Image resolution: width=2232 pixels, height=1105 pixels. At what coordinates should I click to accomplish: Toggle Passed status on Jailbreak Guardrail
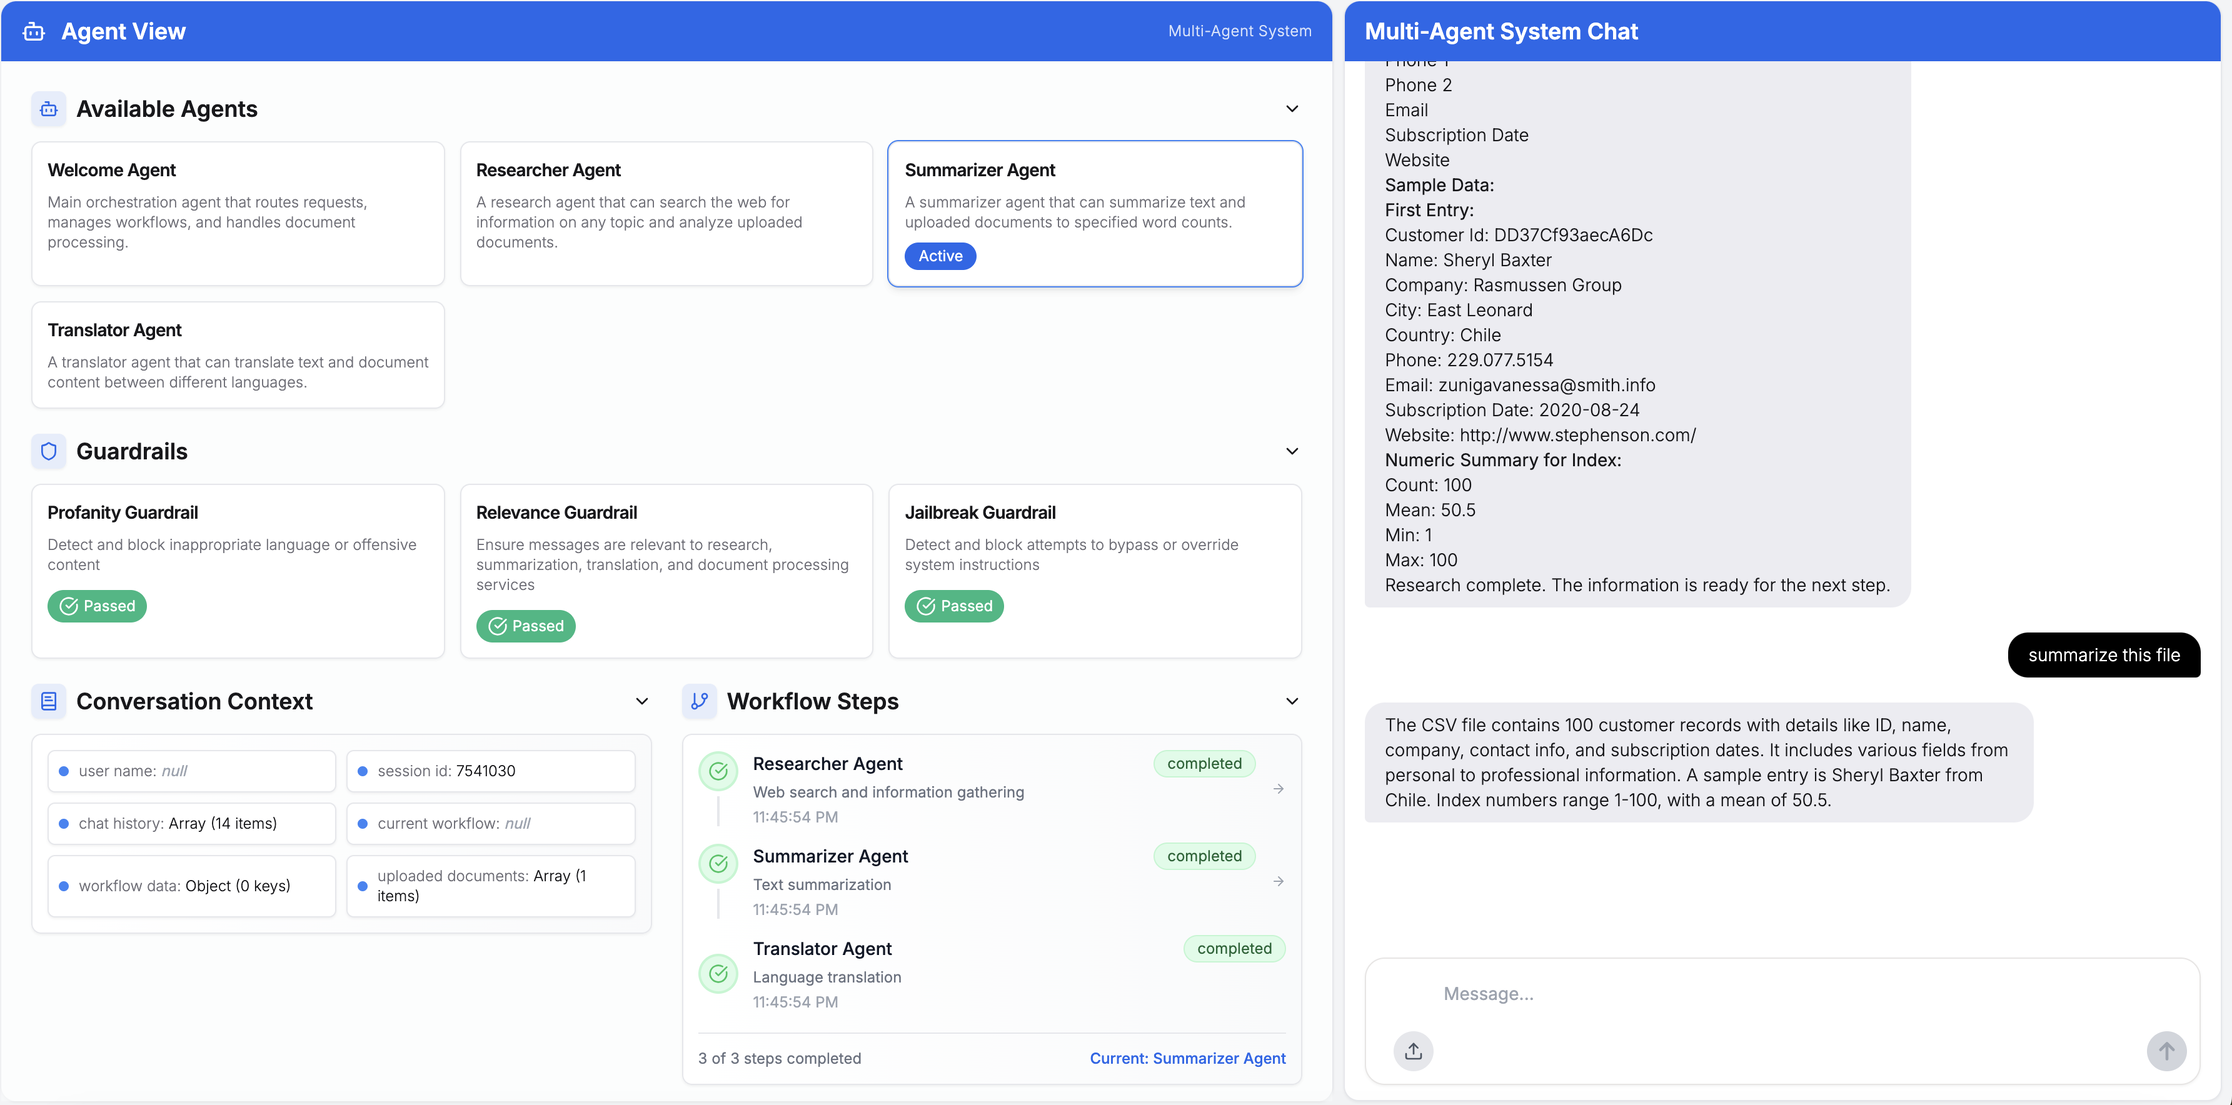[x=954, y=606]
